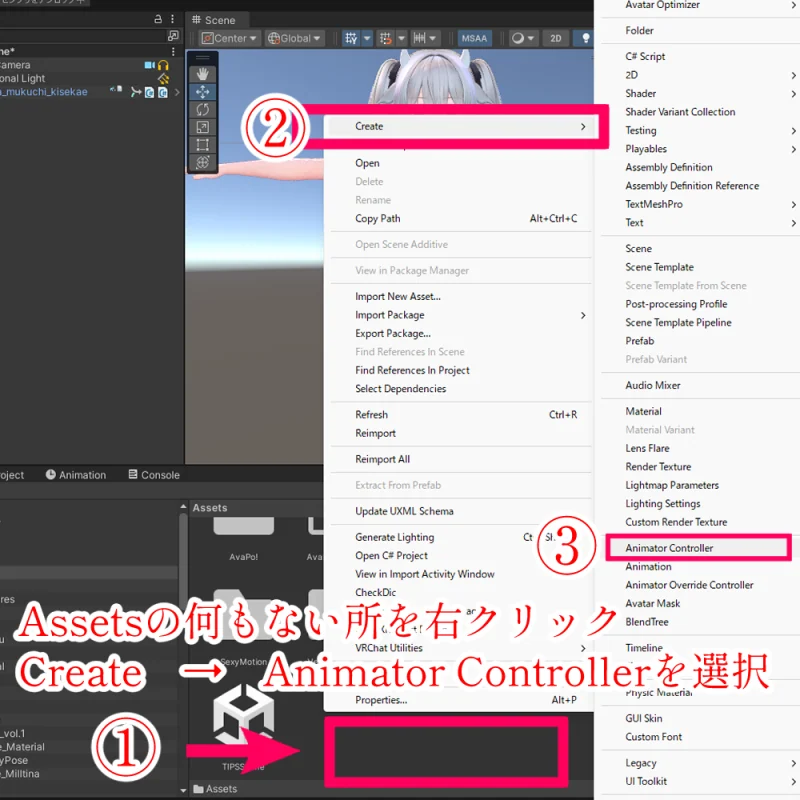The image size is (800, 800).
Task: Expand the UI Toolkit submenu
Action: pyautogui.click(x=698, y=781)
